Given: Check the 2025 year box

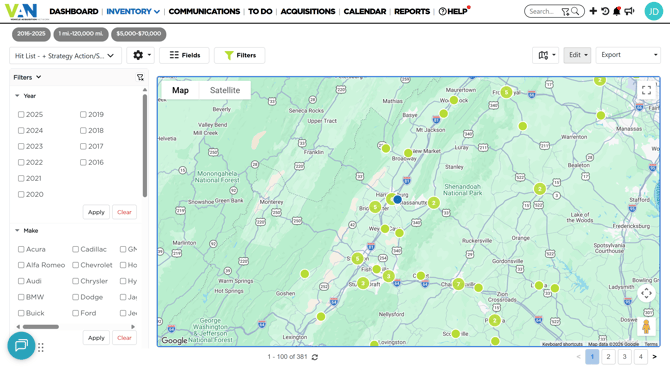Looking at the screenshot, I should coord(21,115).
